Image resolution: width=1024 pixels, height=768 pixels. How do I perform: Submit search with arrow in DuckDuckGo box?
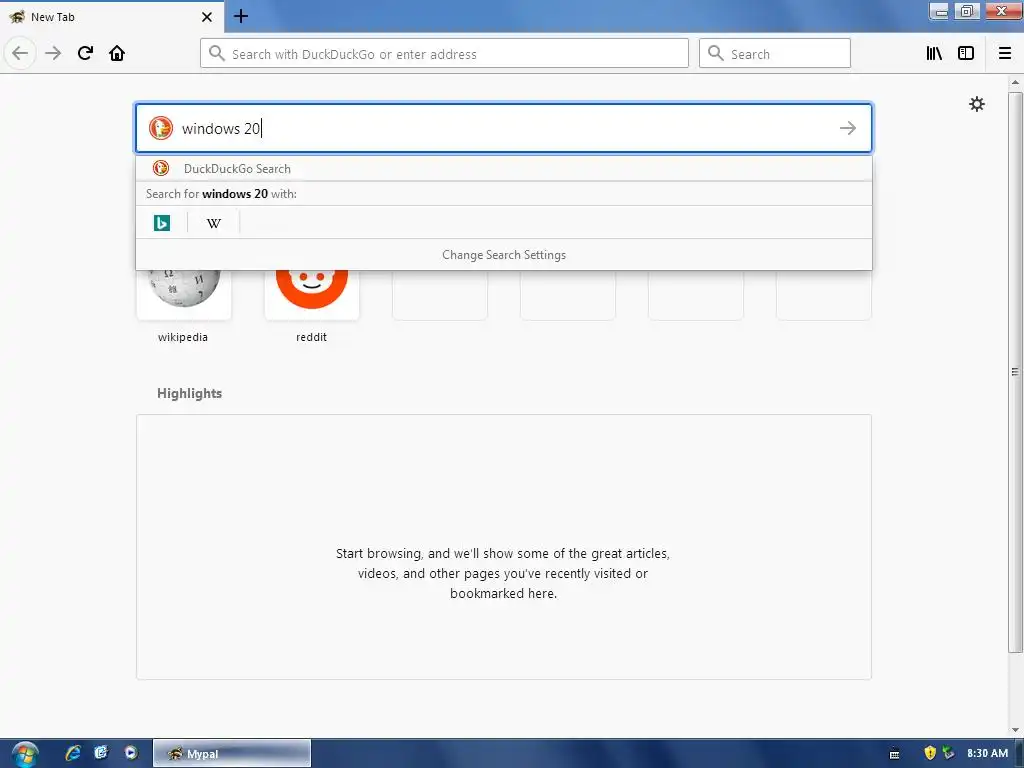point(848,128)
